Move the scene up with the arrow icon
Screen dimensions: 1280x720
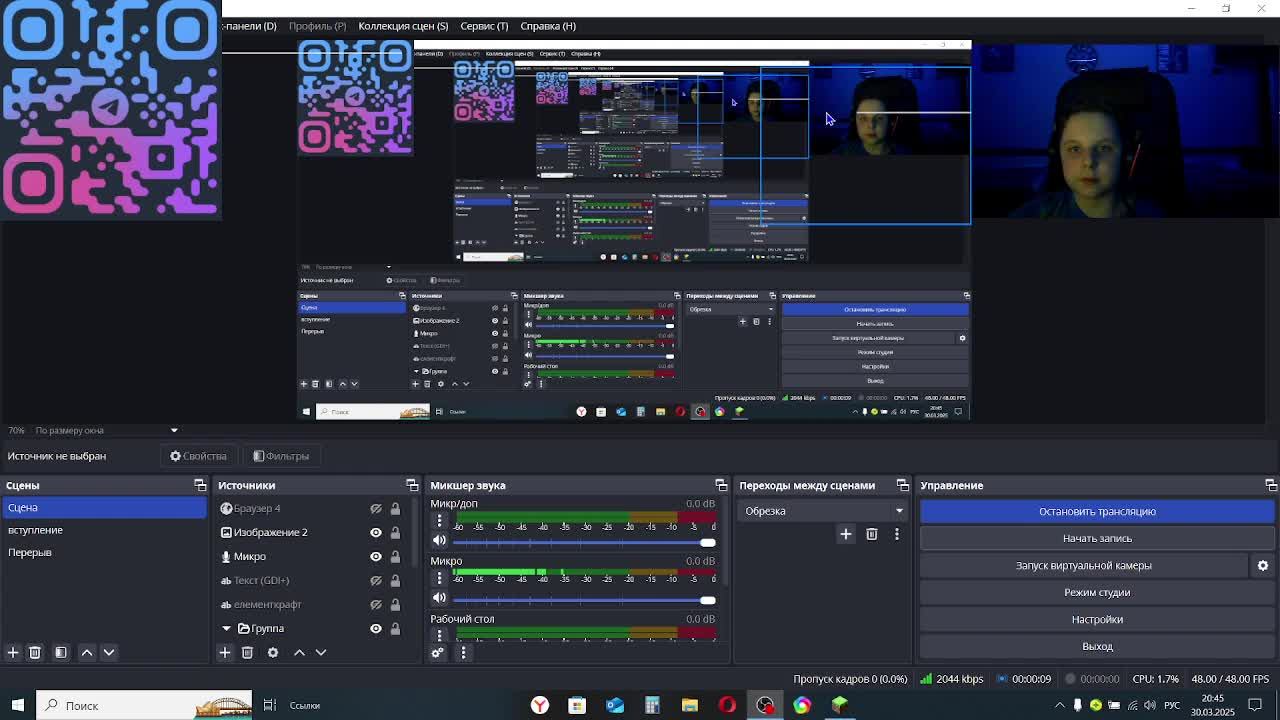pyautogui.click(x=87, y=652)
